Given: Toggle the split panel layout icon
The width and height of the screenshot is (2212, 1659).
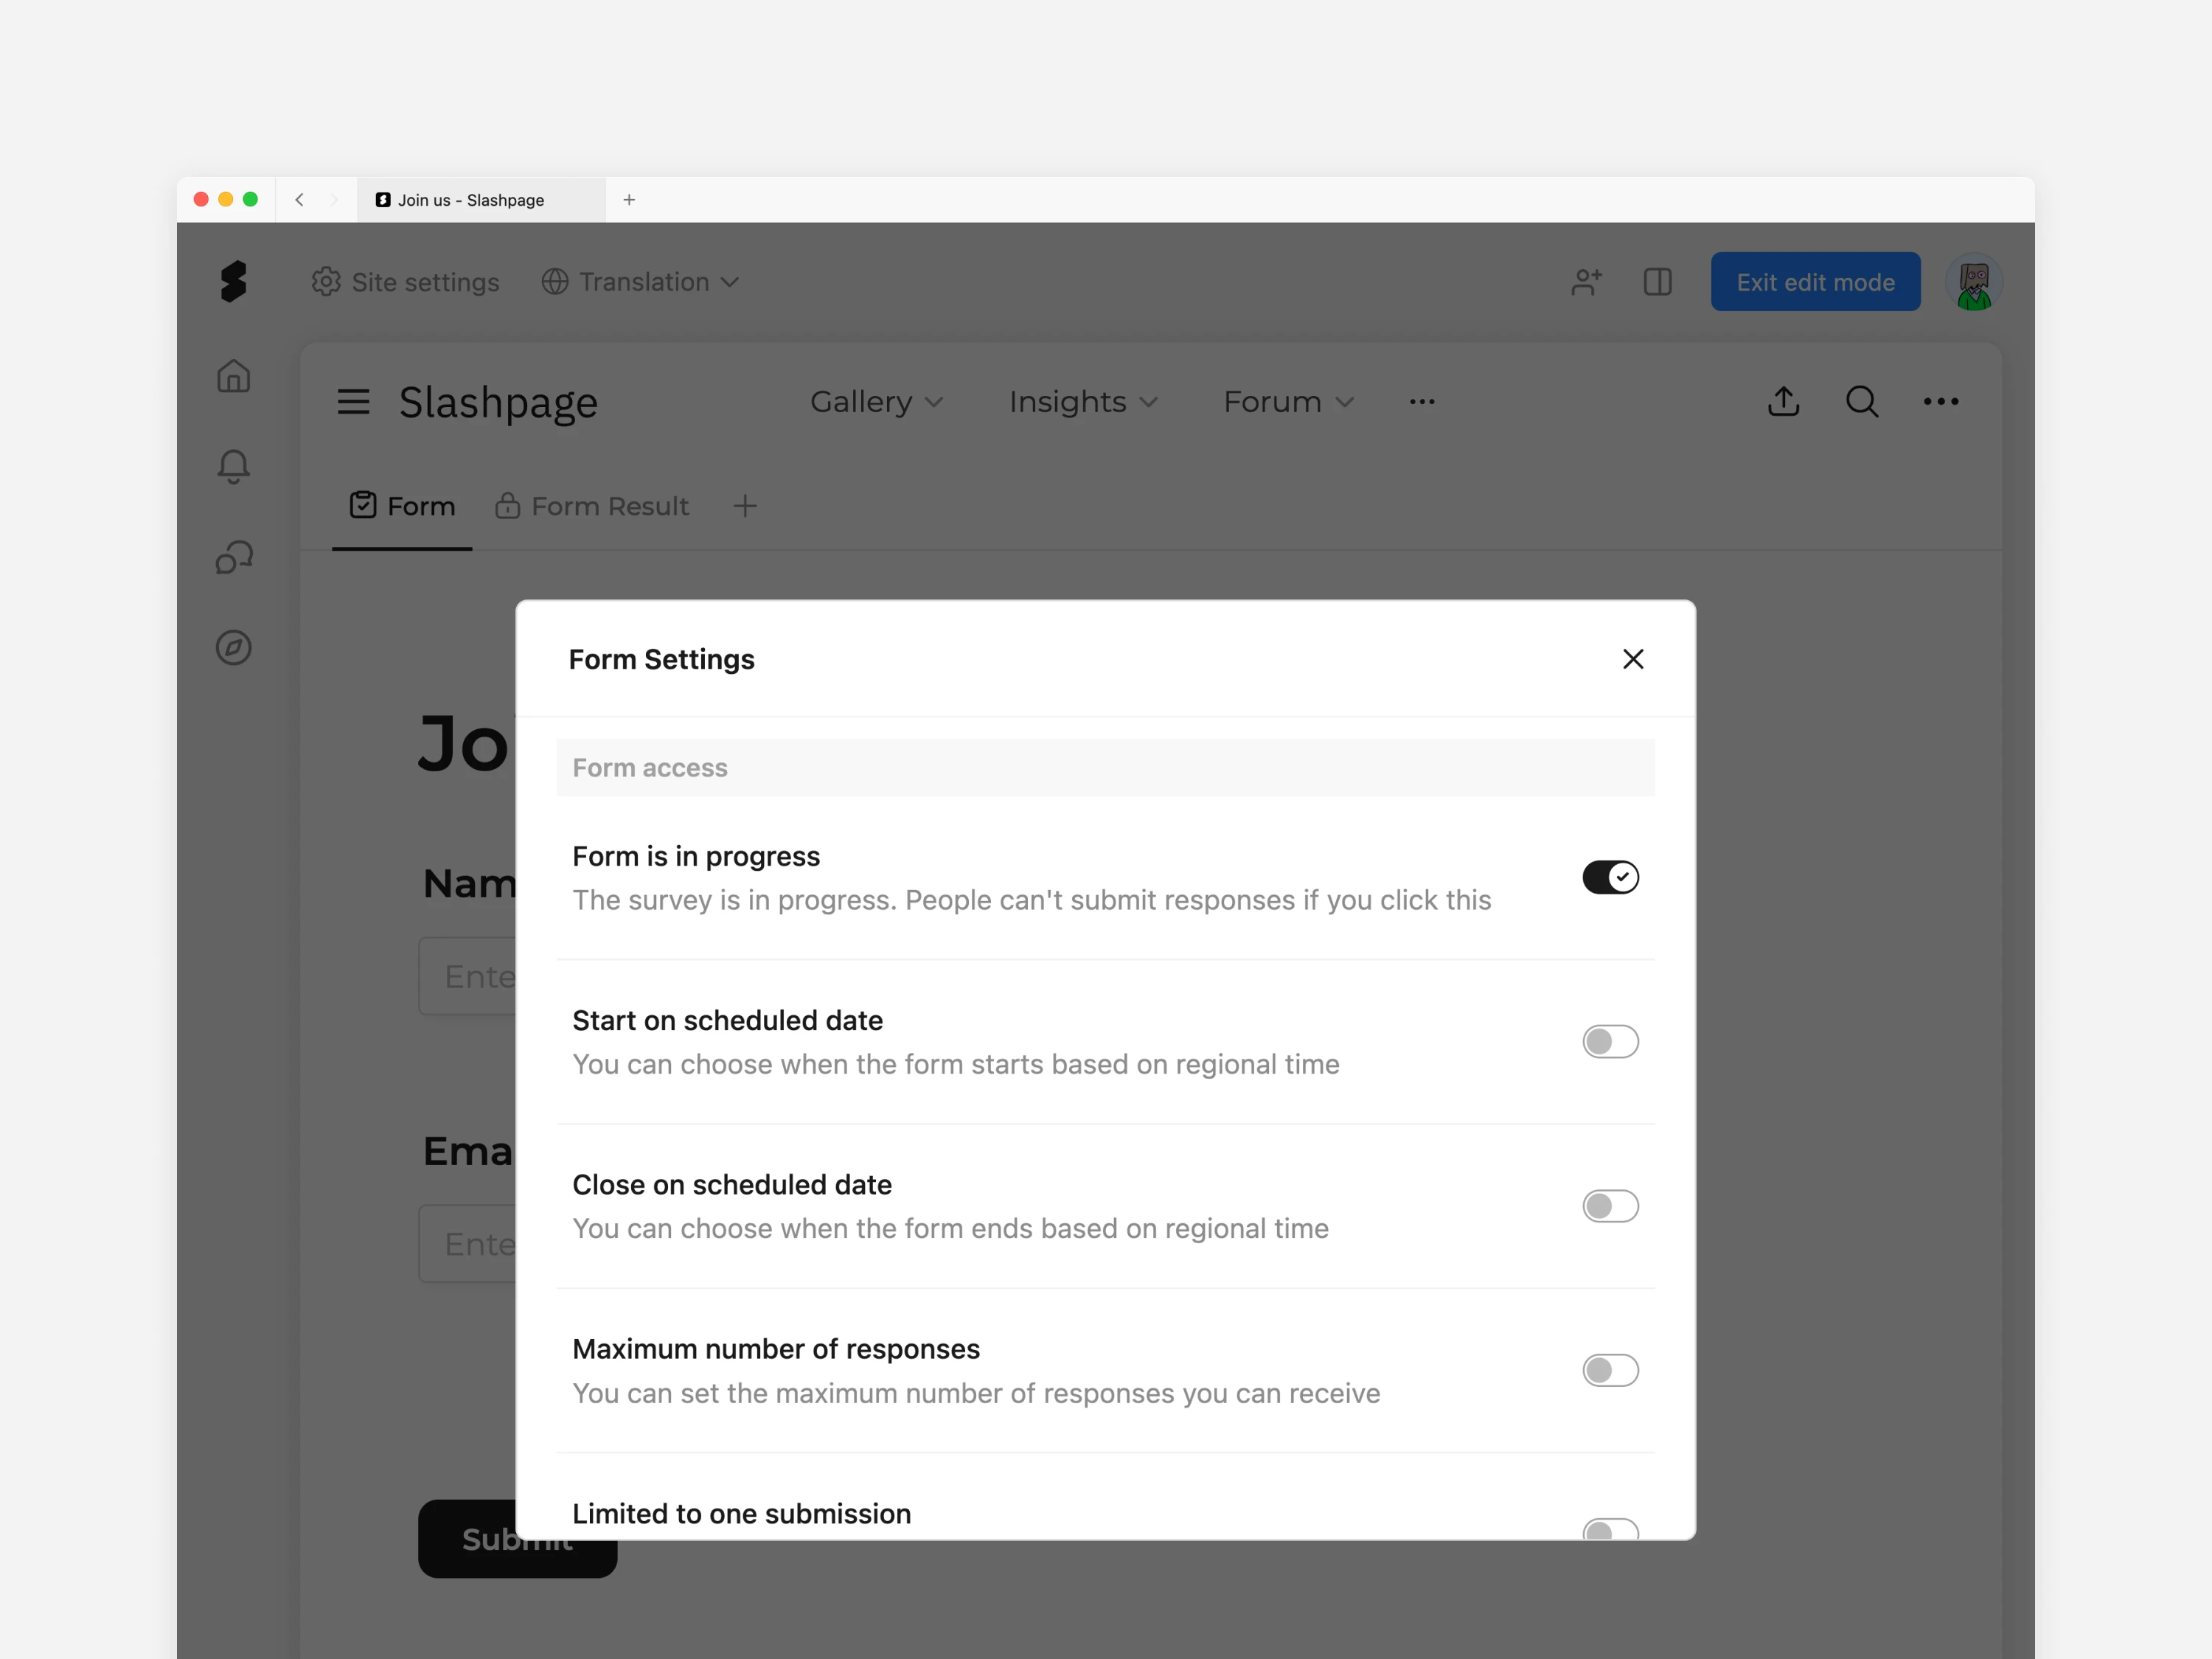Looking at the screenshot, I should click(x=1657, y=282).
